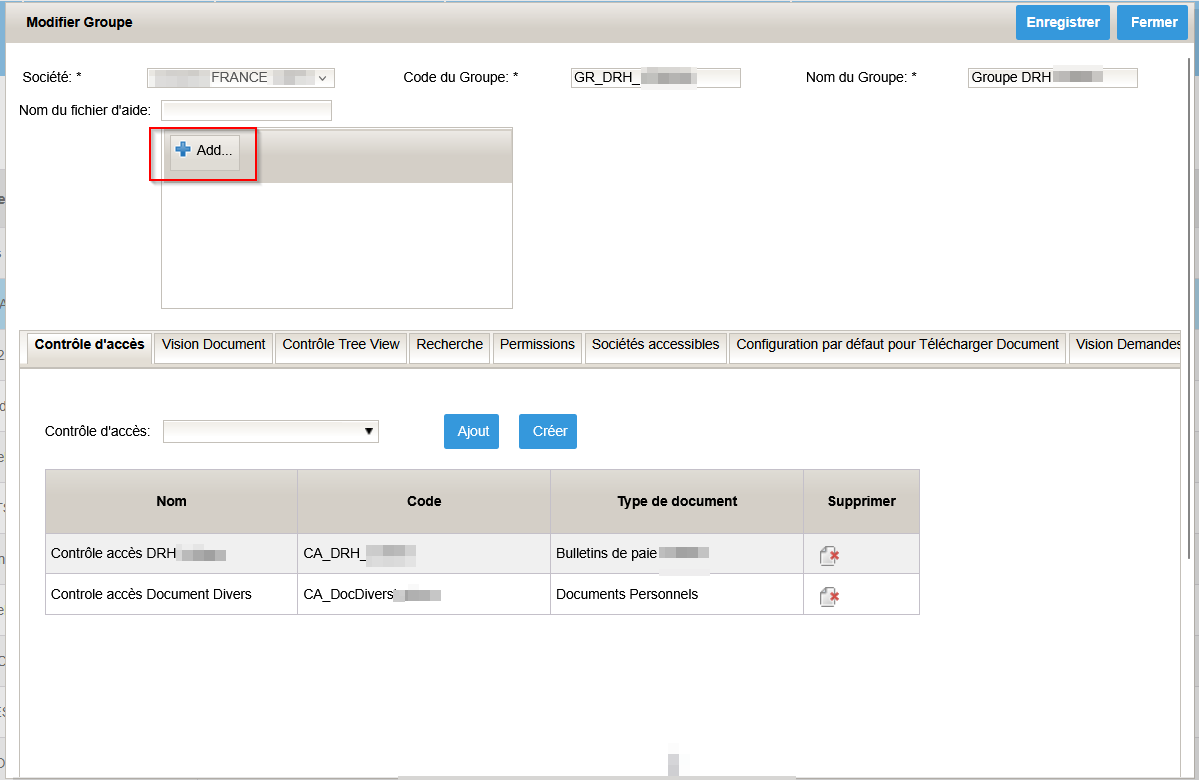Click the Fermer button
Image resolution: width=1199 pixels, height=780 pixels.
[1152, 21]
